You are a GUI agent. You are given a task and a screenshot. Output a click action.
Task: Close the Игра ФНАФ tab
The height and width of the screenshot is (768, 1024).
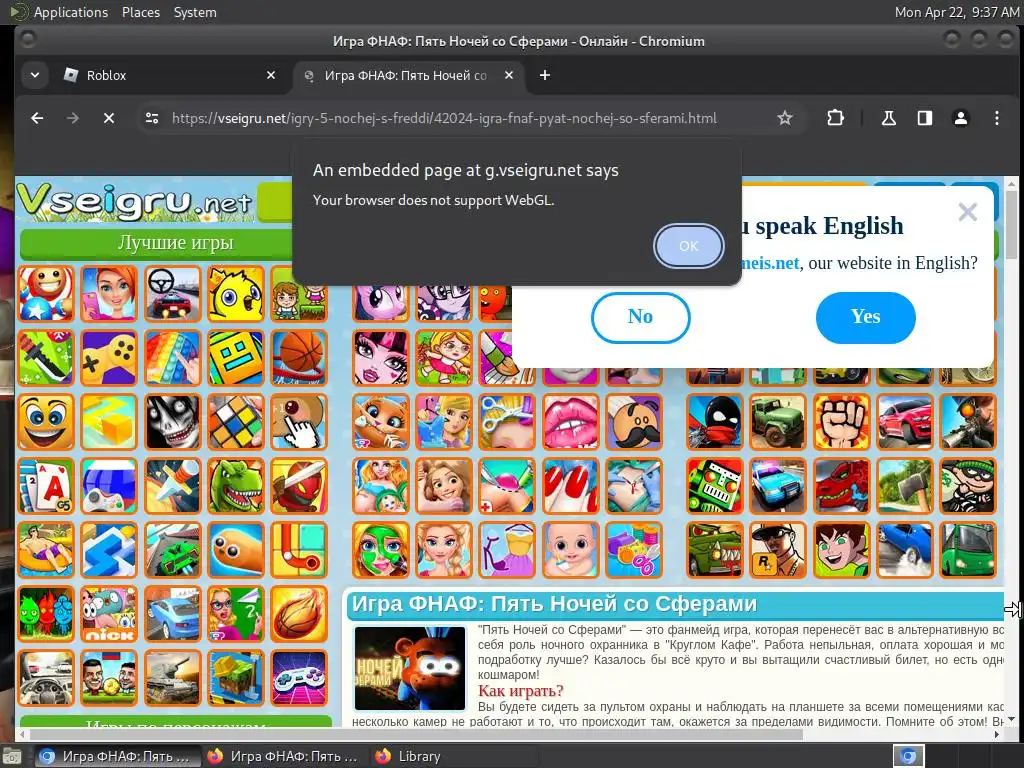(x=509, y=75)
